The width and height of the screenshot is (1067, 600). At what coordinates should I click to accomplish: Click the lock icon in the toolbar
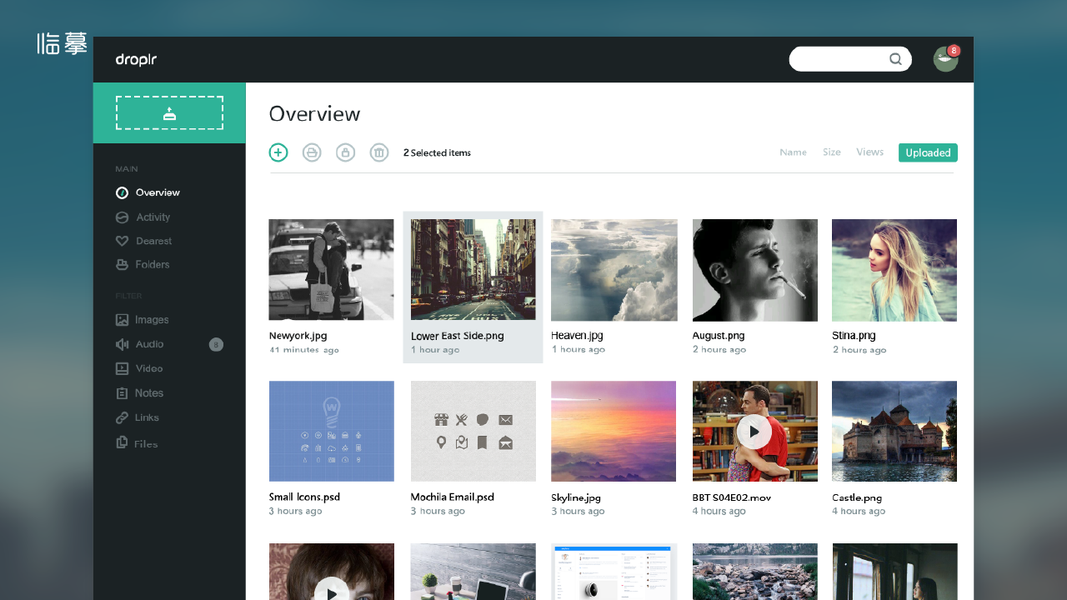click(346, 152)
